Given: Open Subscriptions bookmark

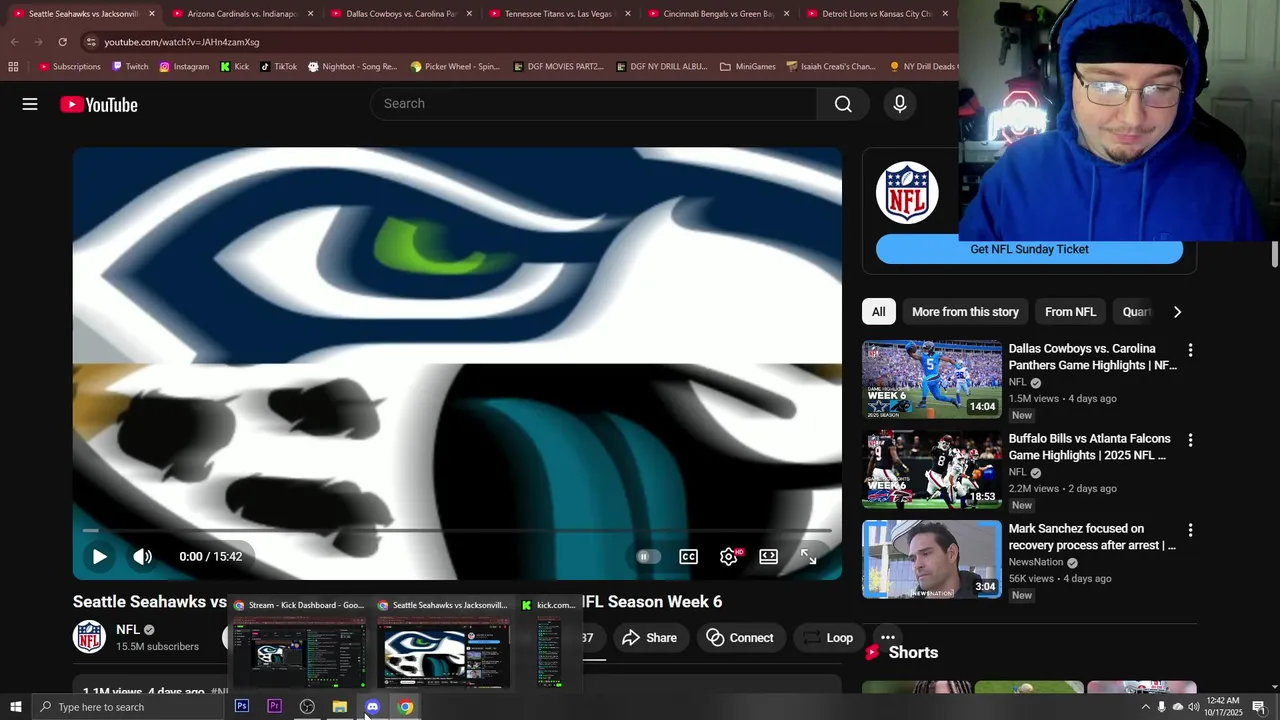Looking at the screenshot, I should click(70, 67).
